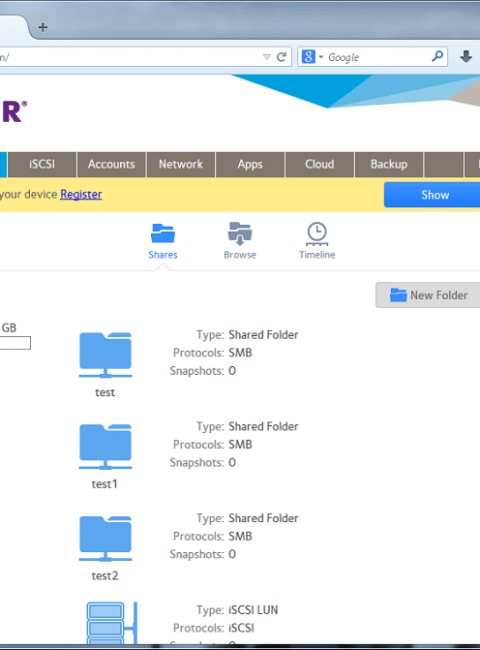Screen dimensions: 480x650
Task: Open the URL history dropdown arrow
Action: pos(267,57)
